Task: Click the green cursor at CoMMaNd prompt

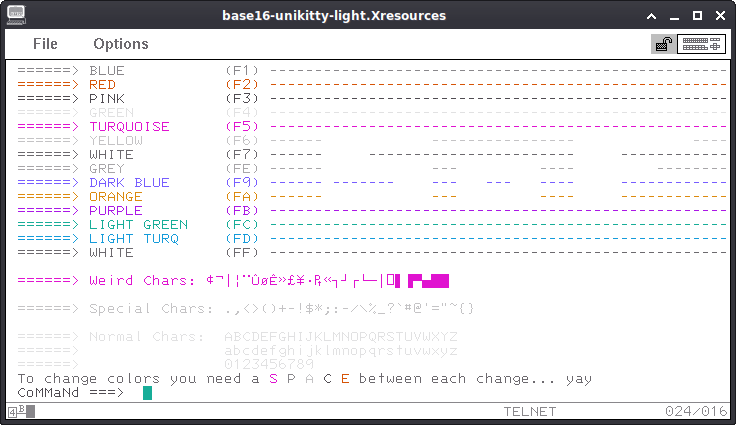Action: tap(147, 393)
